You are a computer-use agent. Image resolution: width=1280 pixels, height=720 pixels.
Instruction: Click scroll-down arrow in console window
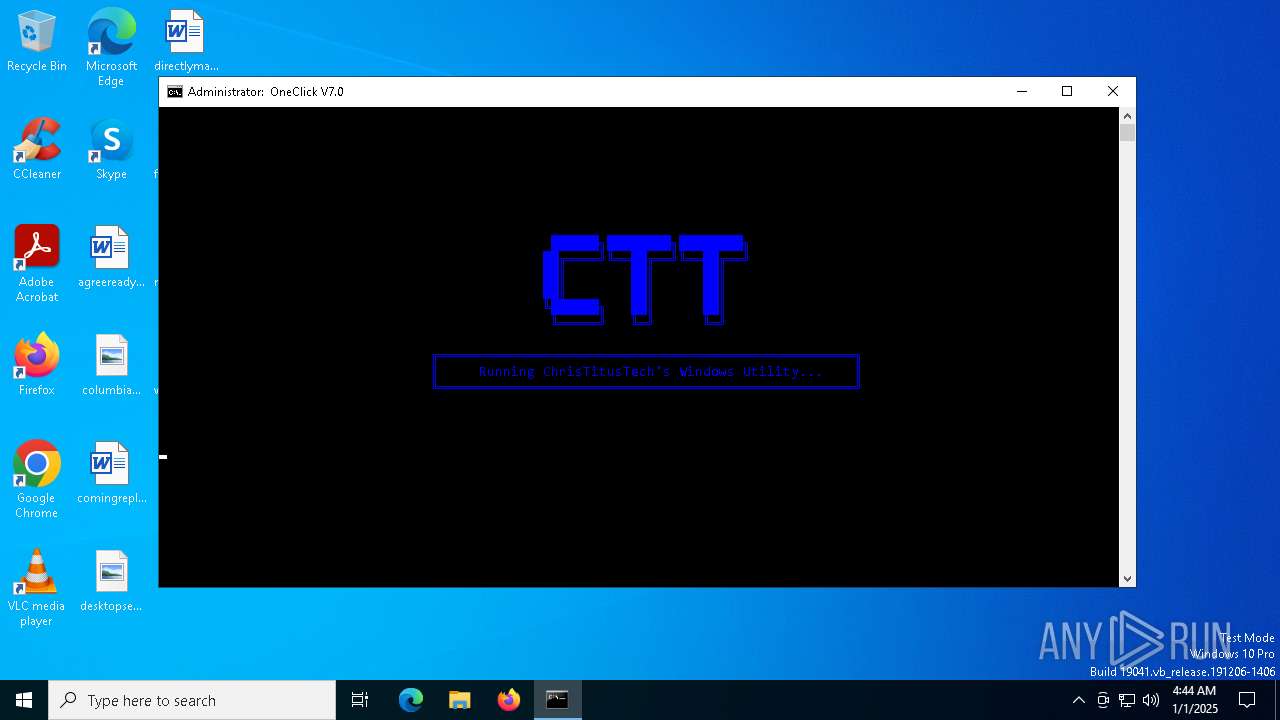coord(1128,579)
